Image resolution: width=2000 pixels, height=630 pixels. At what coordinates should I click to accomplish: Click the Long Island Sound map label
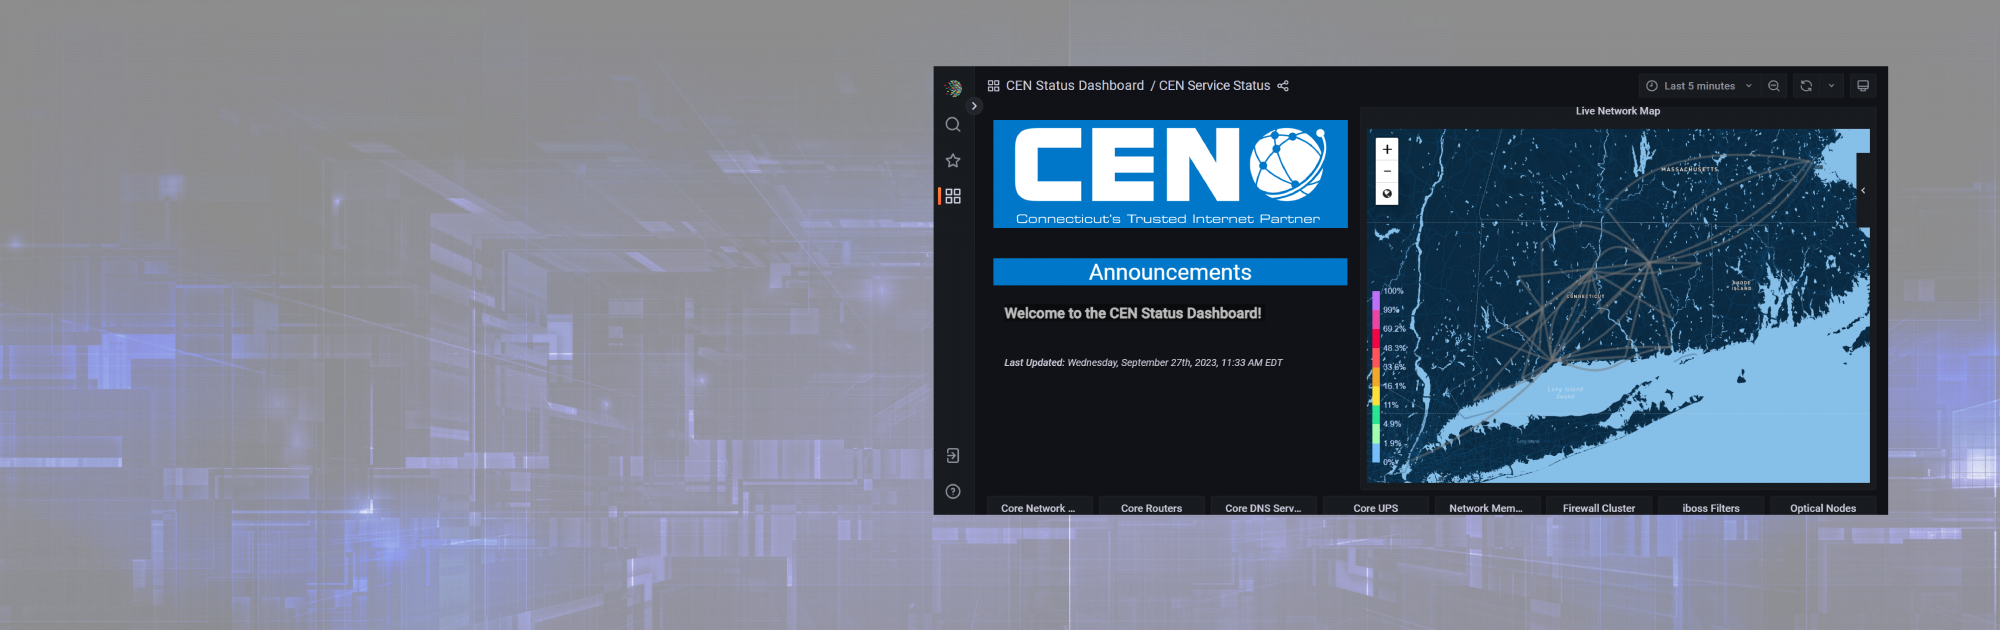coord(1565,393)
